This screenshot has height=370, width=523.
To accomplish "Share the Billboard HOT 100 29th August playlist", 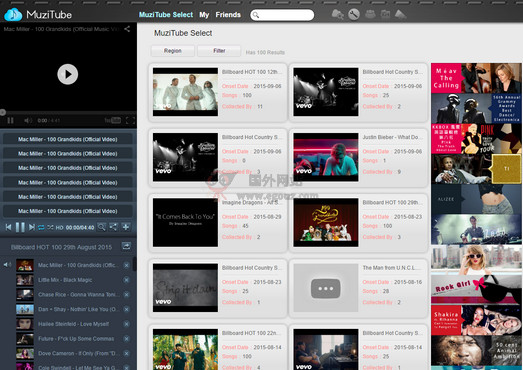I will pyautogui.click(x=126, y=247).
